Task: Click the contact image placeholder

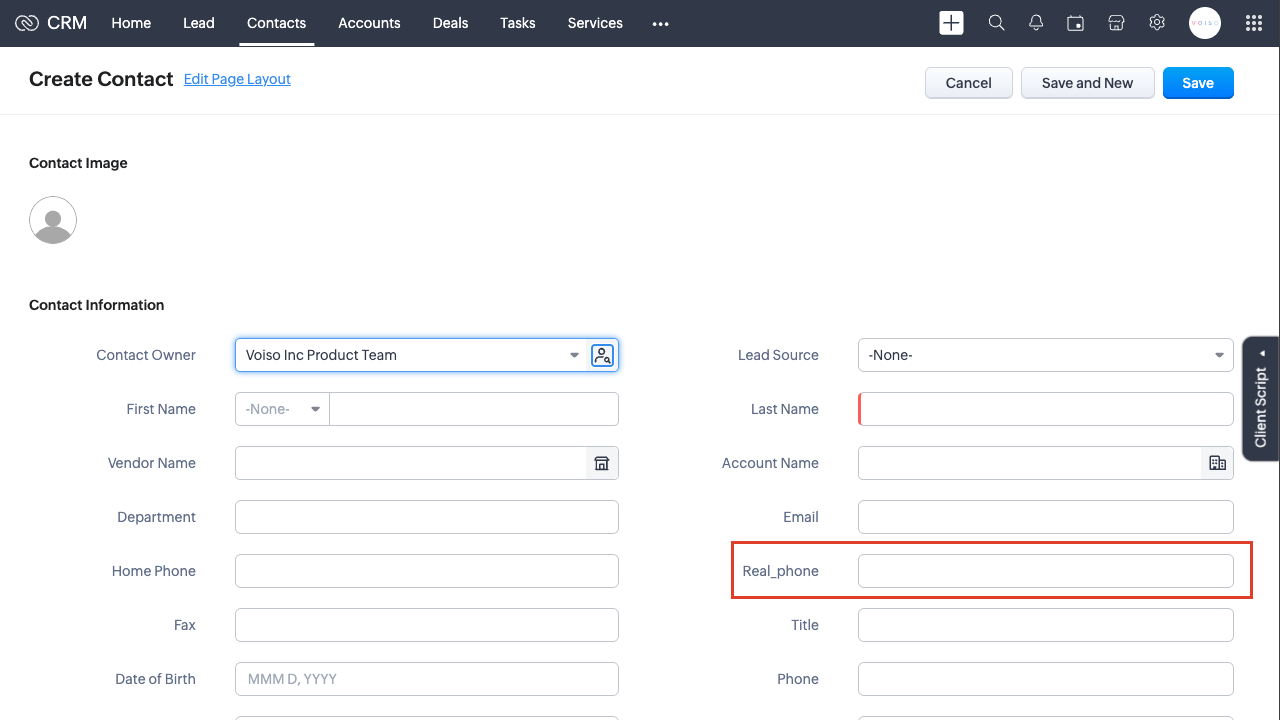Action: coord(52,219)
